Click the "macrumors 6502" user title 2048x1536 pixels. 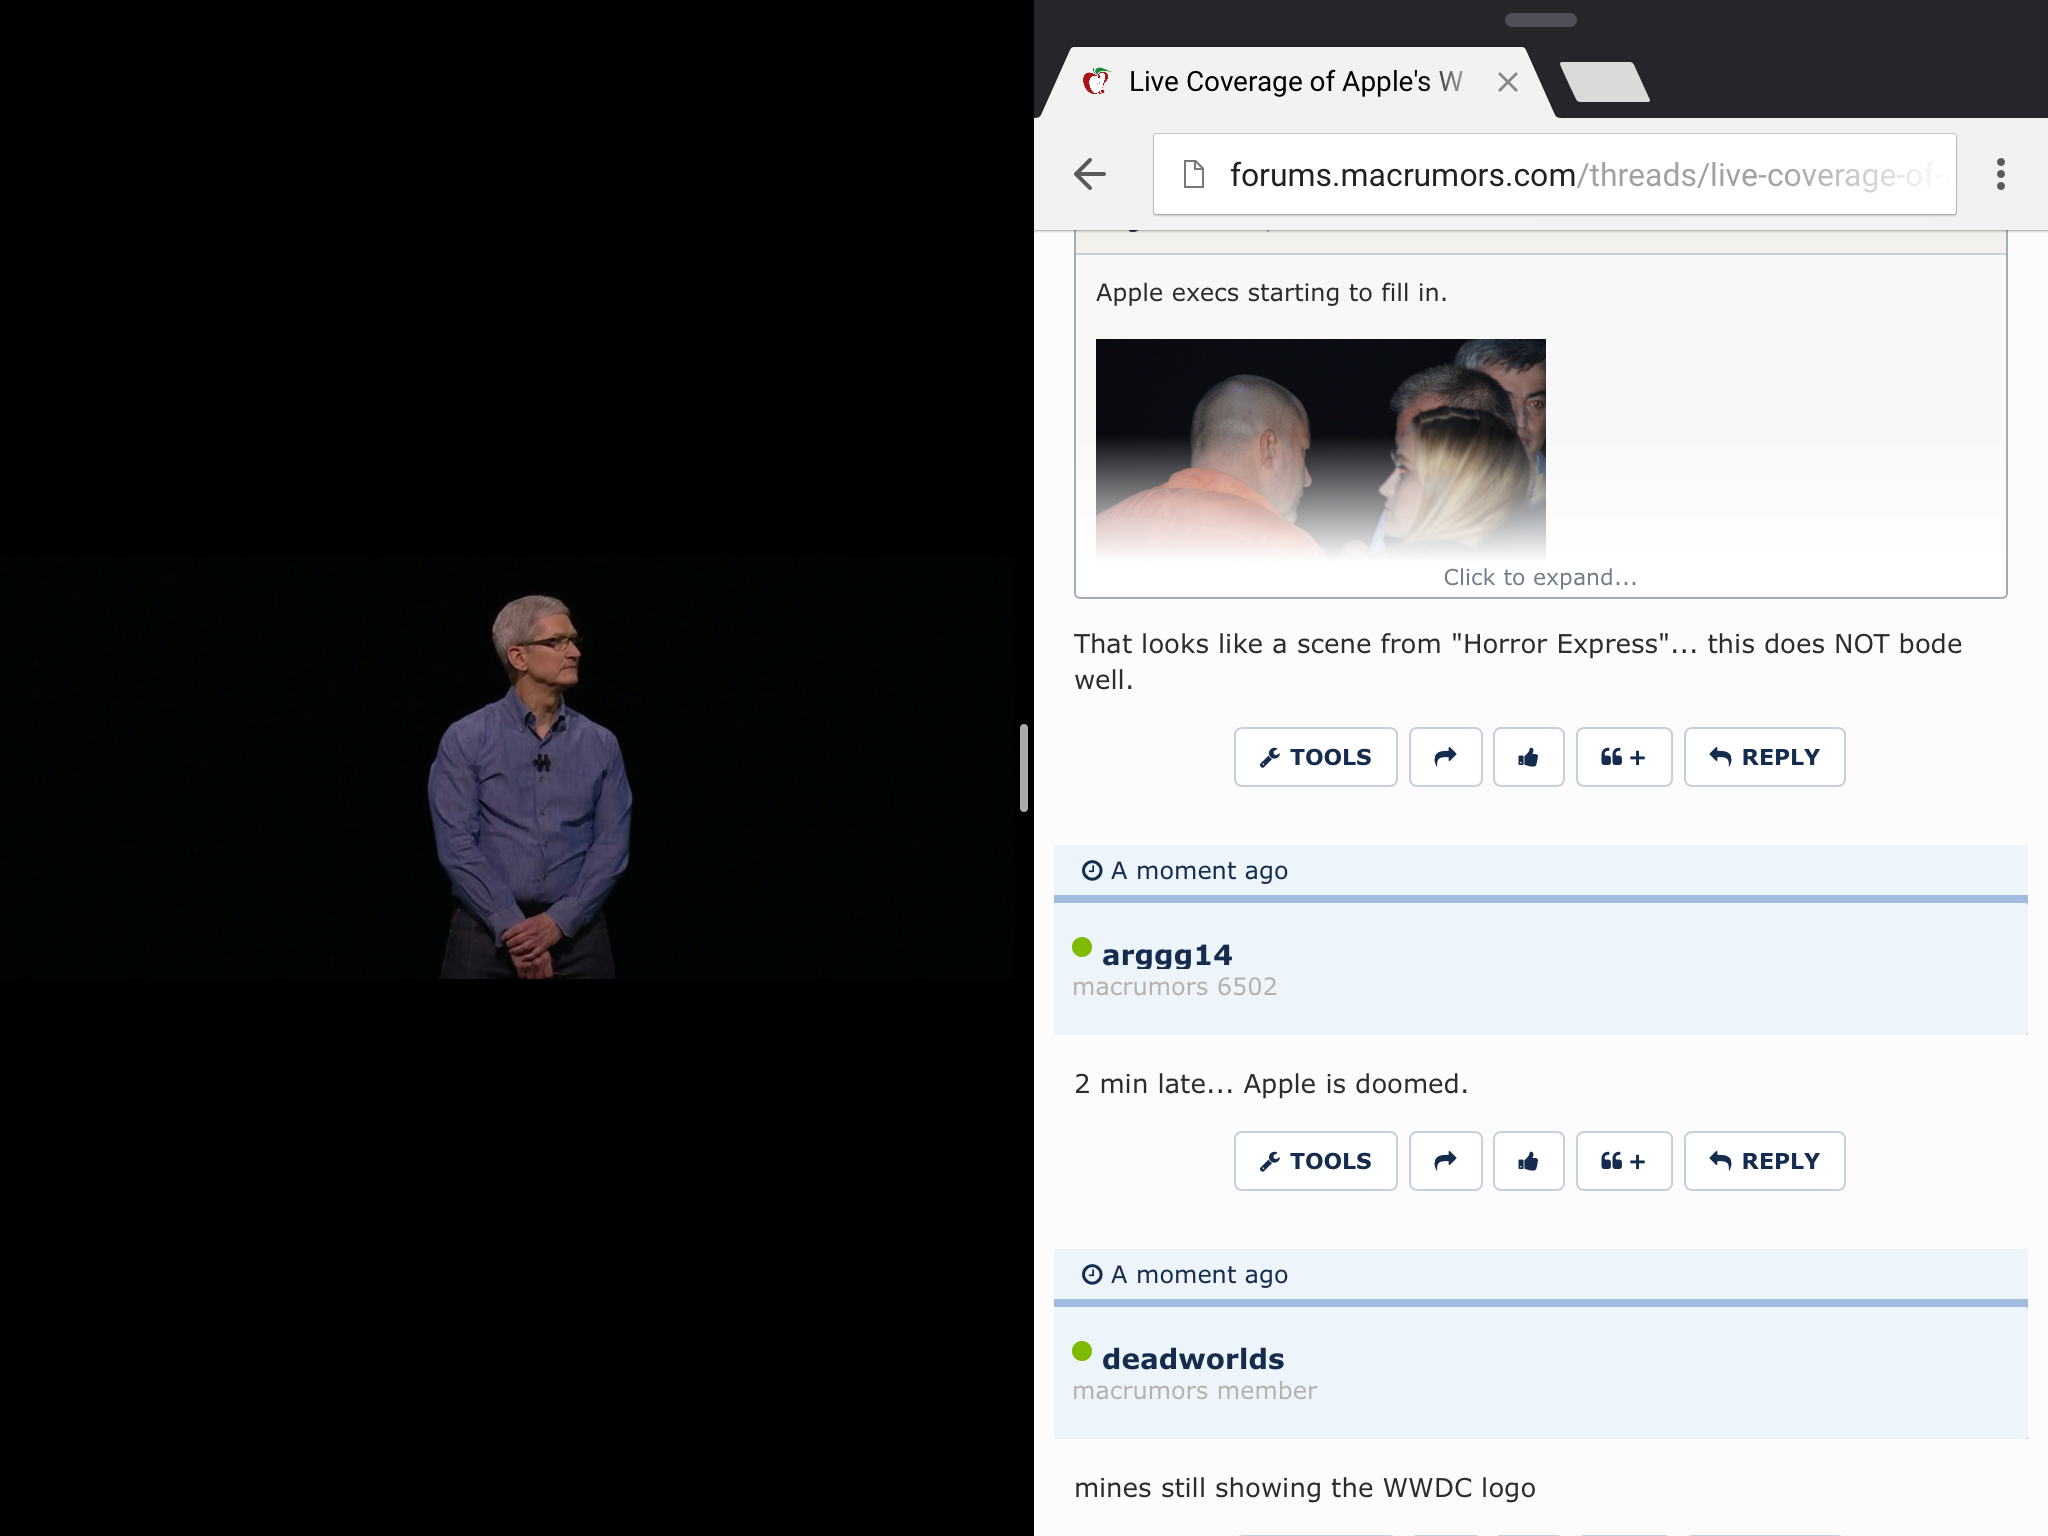(1175, 987)
